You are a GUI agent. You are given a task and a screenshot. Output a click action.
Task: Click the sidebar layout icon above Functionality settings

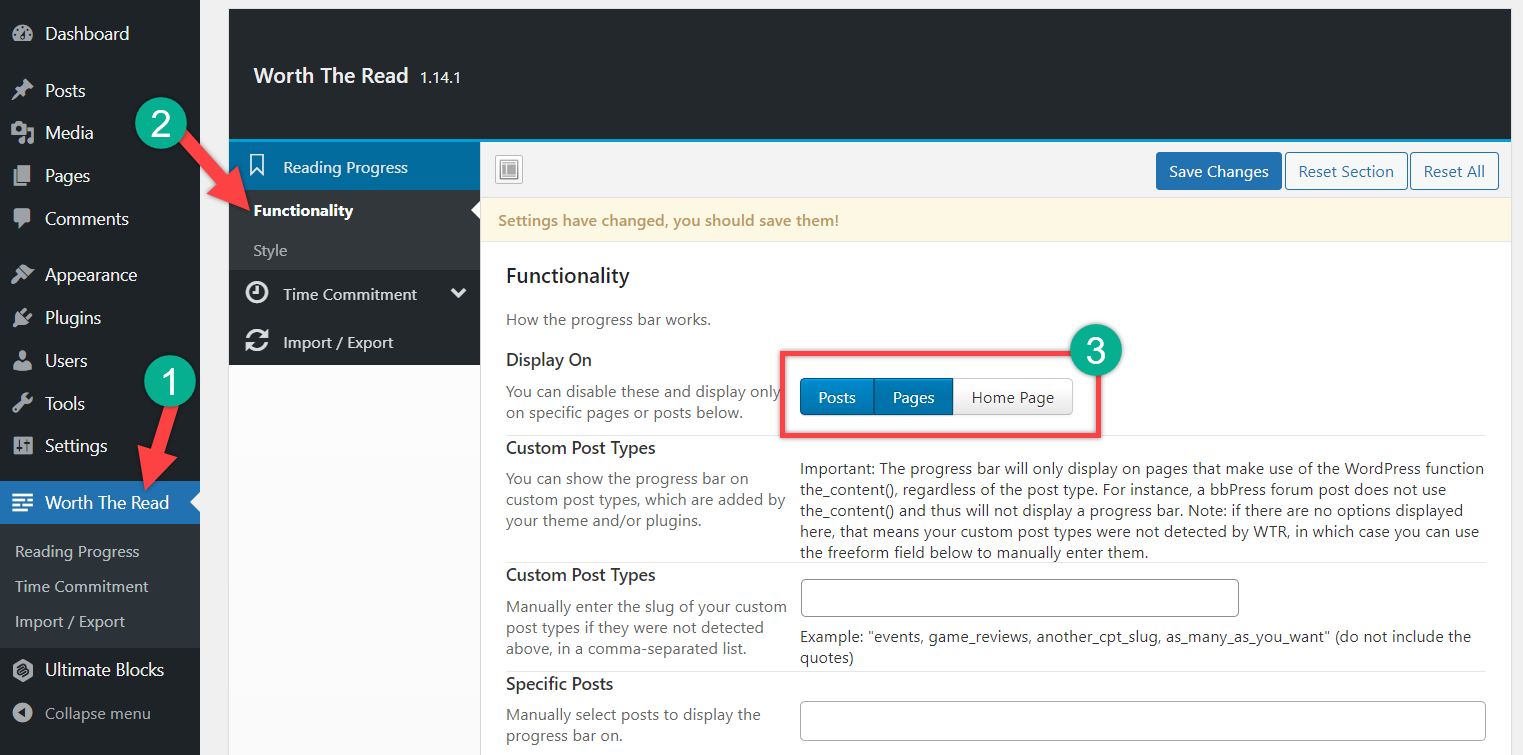pyautogui.click(x=509, y=170)
